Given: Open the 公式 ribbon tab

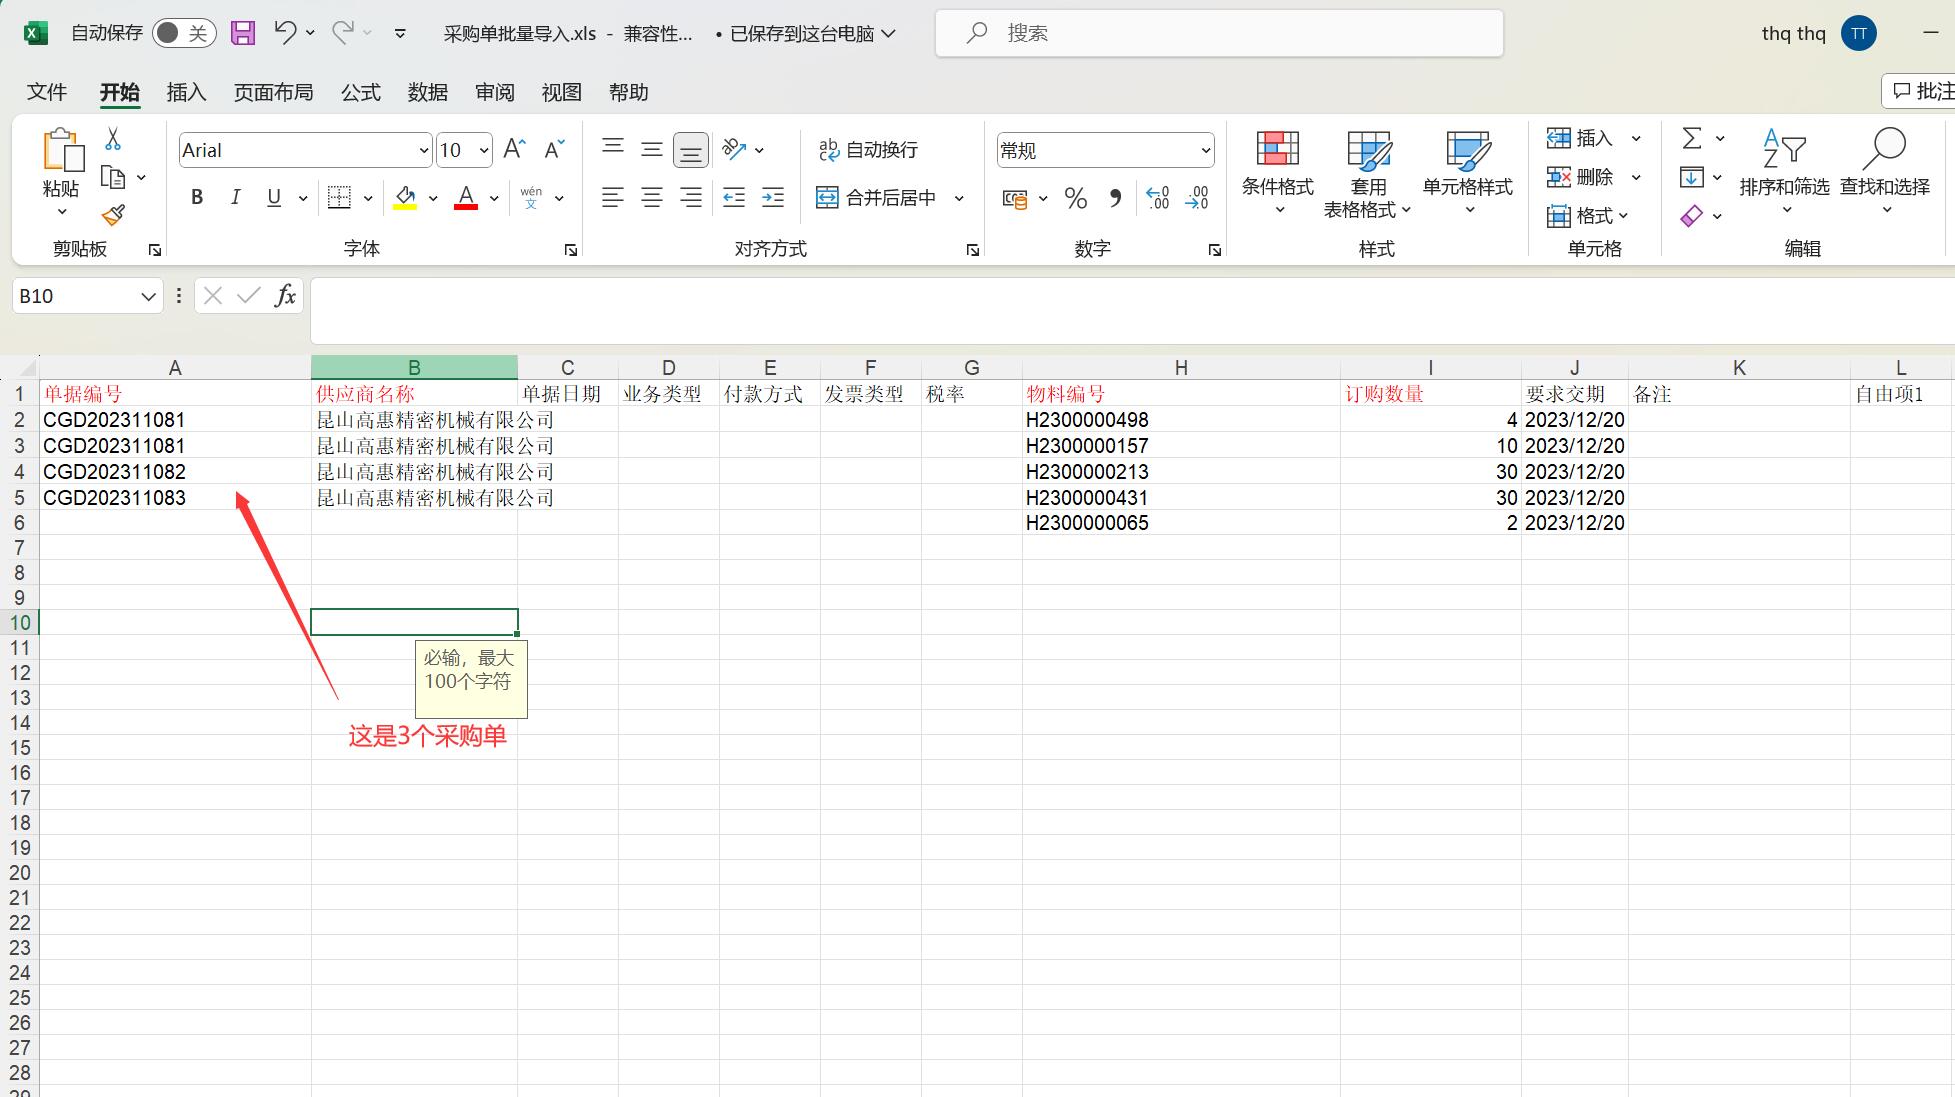Looking at the screenshot, I should [x=361, y=92].
